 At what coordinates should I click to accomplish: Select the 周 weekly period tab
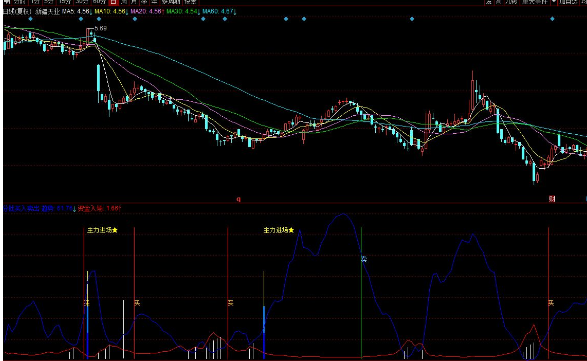(x=124, y=2)
